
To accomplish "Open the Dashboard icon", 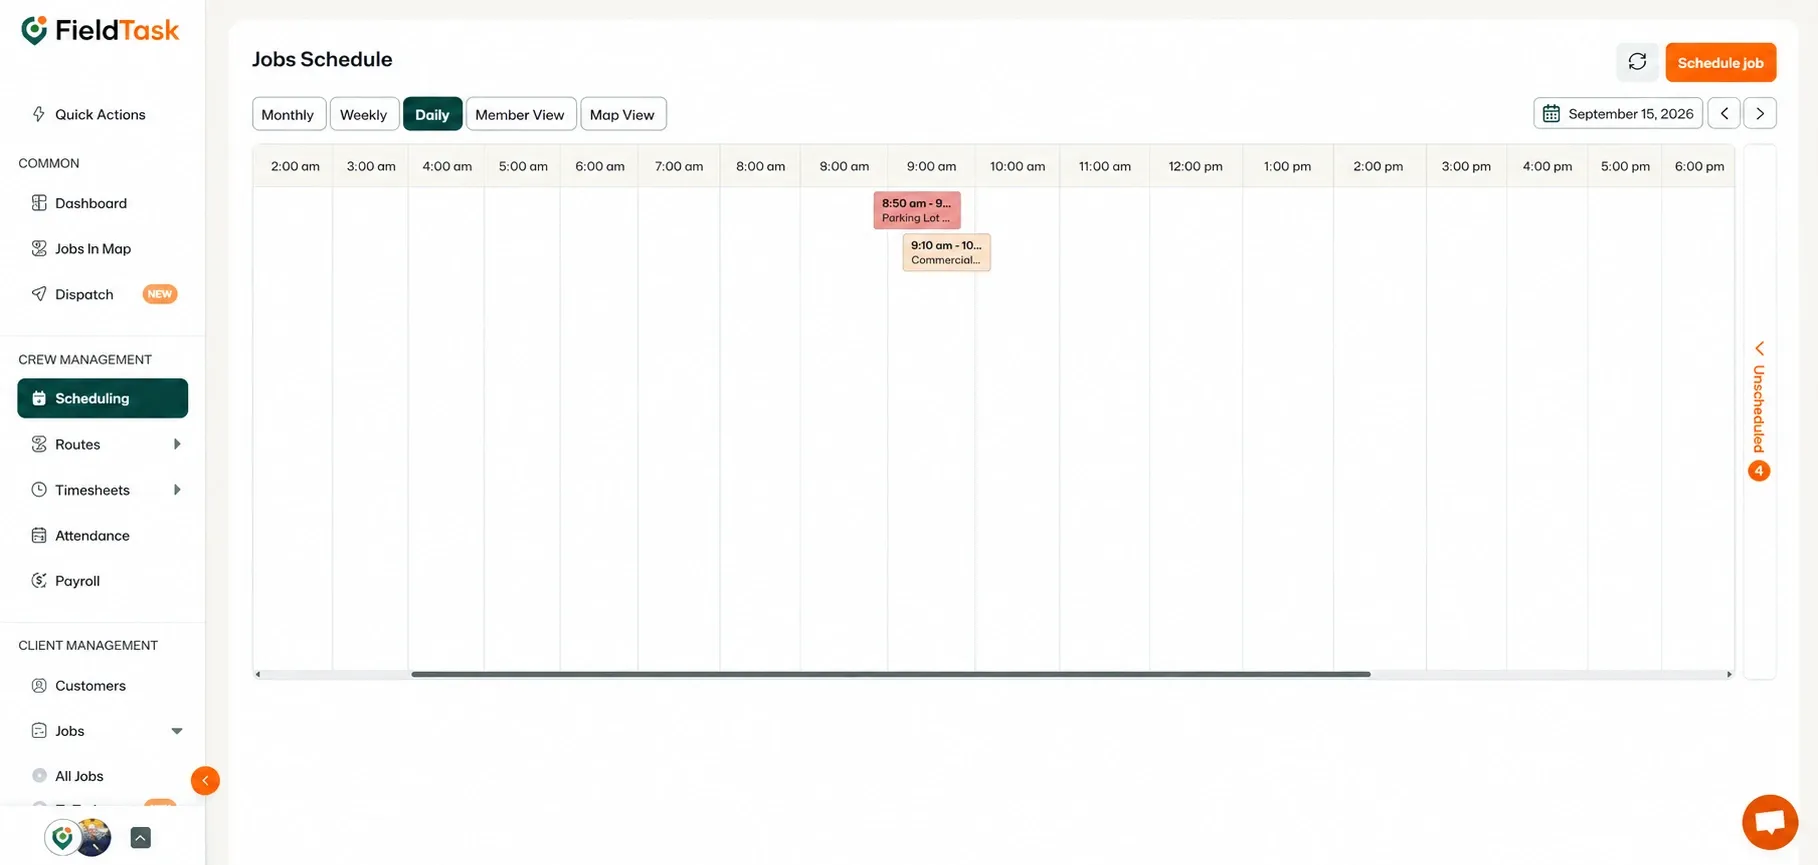I will [x=39, y=203].
